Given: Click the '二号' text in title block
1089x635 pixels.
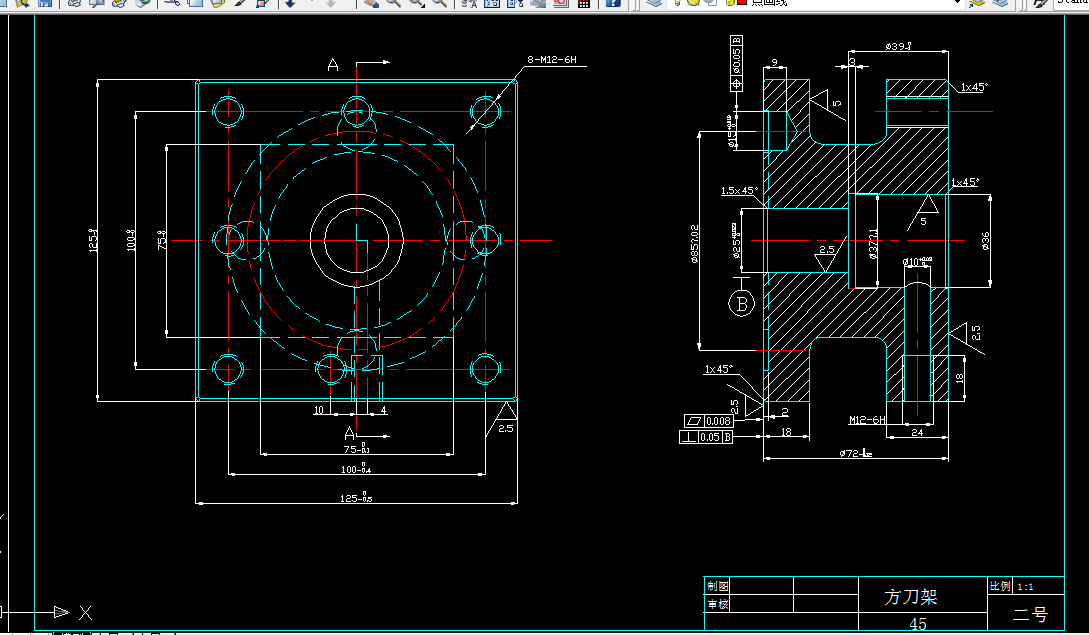Looking at the screenshot, I should click(1030, 614).
